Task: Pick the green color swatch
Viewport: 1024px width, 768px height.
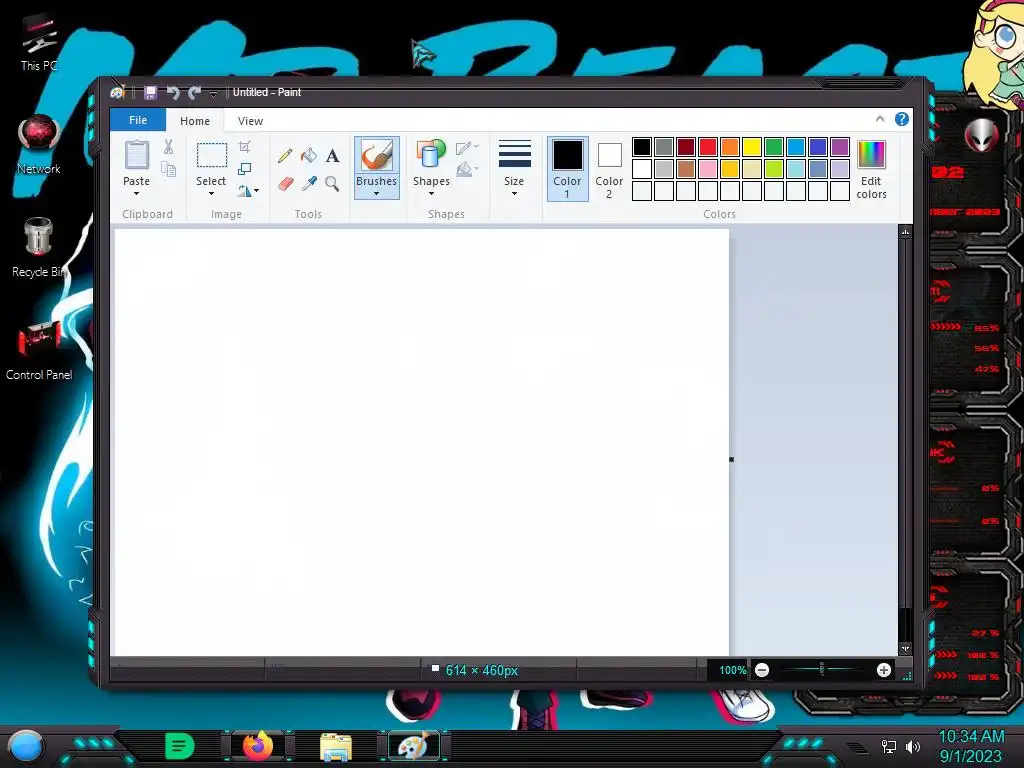Action: (x=774, y=147)
